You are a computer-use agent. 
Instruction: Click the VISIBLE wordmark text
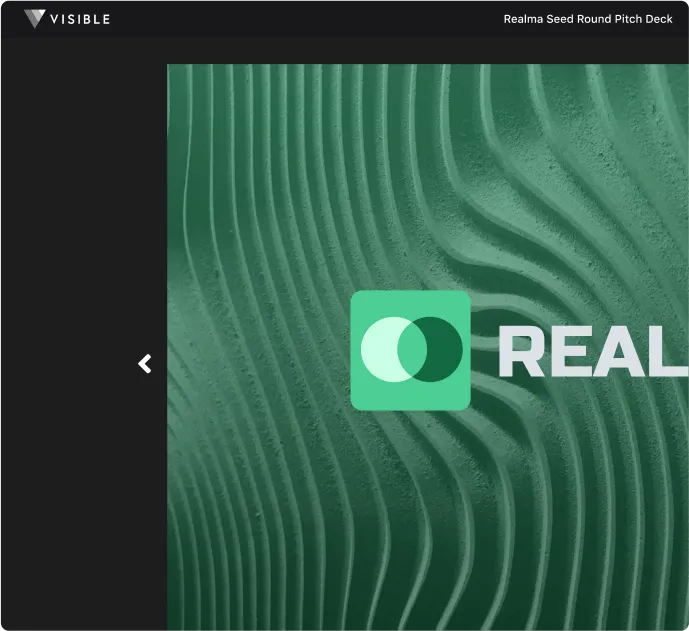[80, 19]
